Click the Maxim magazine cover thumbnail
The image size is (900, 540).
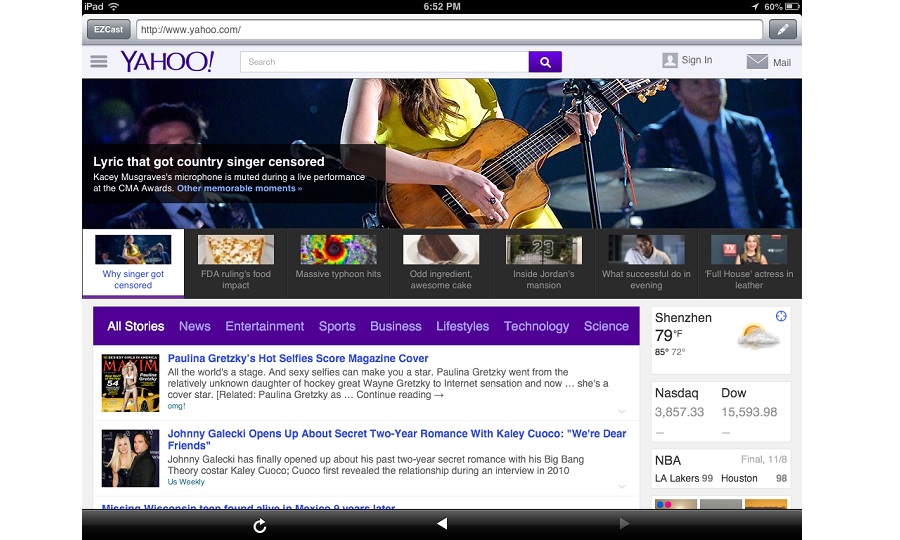pyautogui.click(x=130, y=383)
